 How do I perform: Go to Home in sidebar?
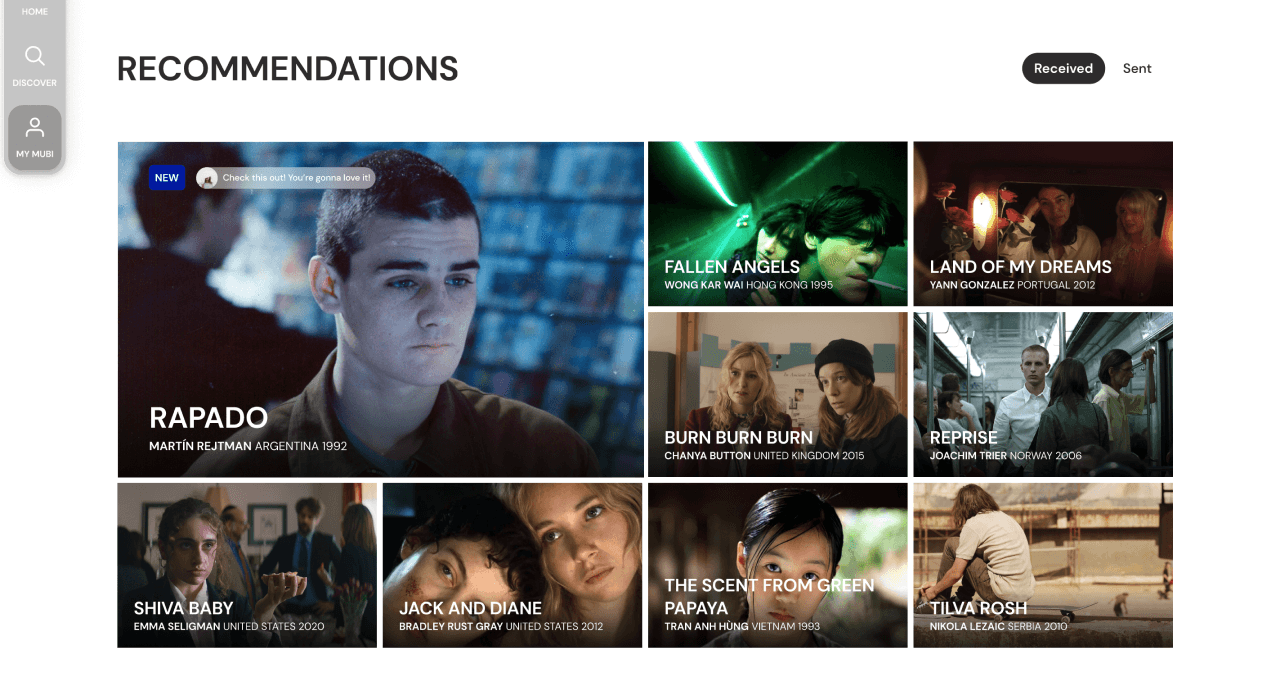tap(35, 12)
